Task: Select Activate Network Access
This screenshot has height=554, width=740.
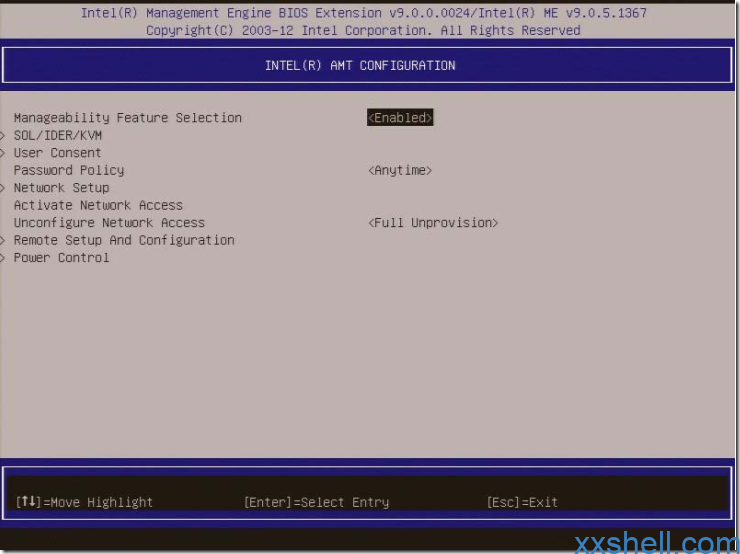Action: (98, 205)
